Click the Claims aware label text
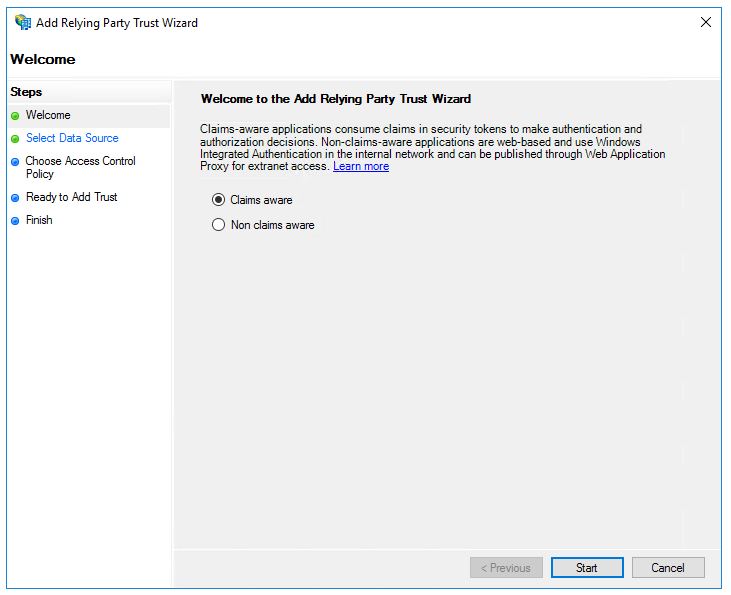This screenshot has width=731, height=595. coord(262,200)
